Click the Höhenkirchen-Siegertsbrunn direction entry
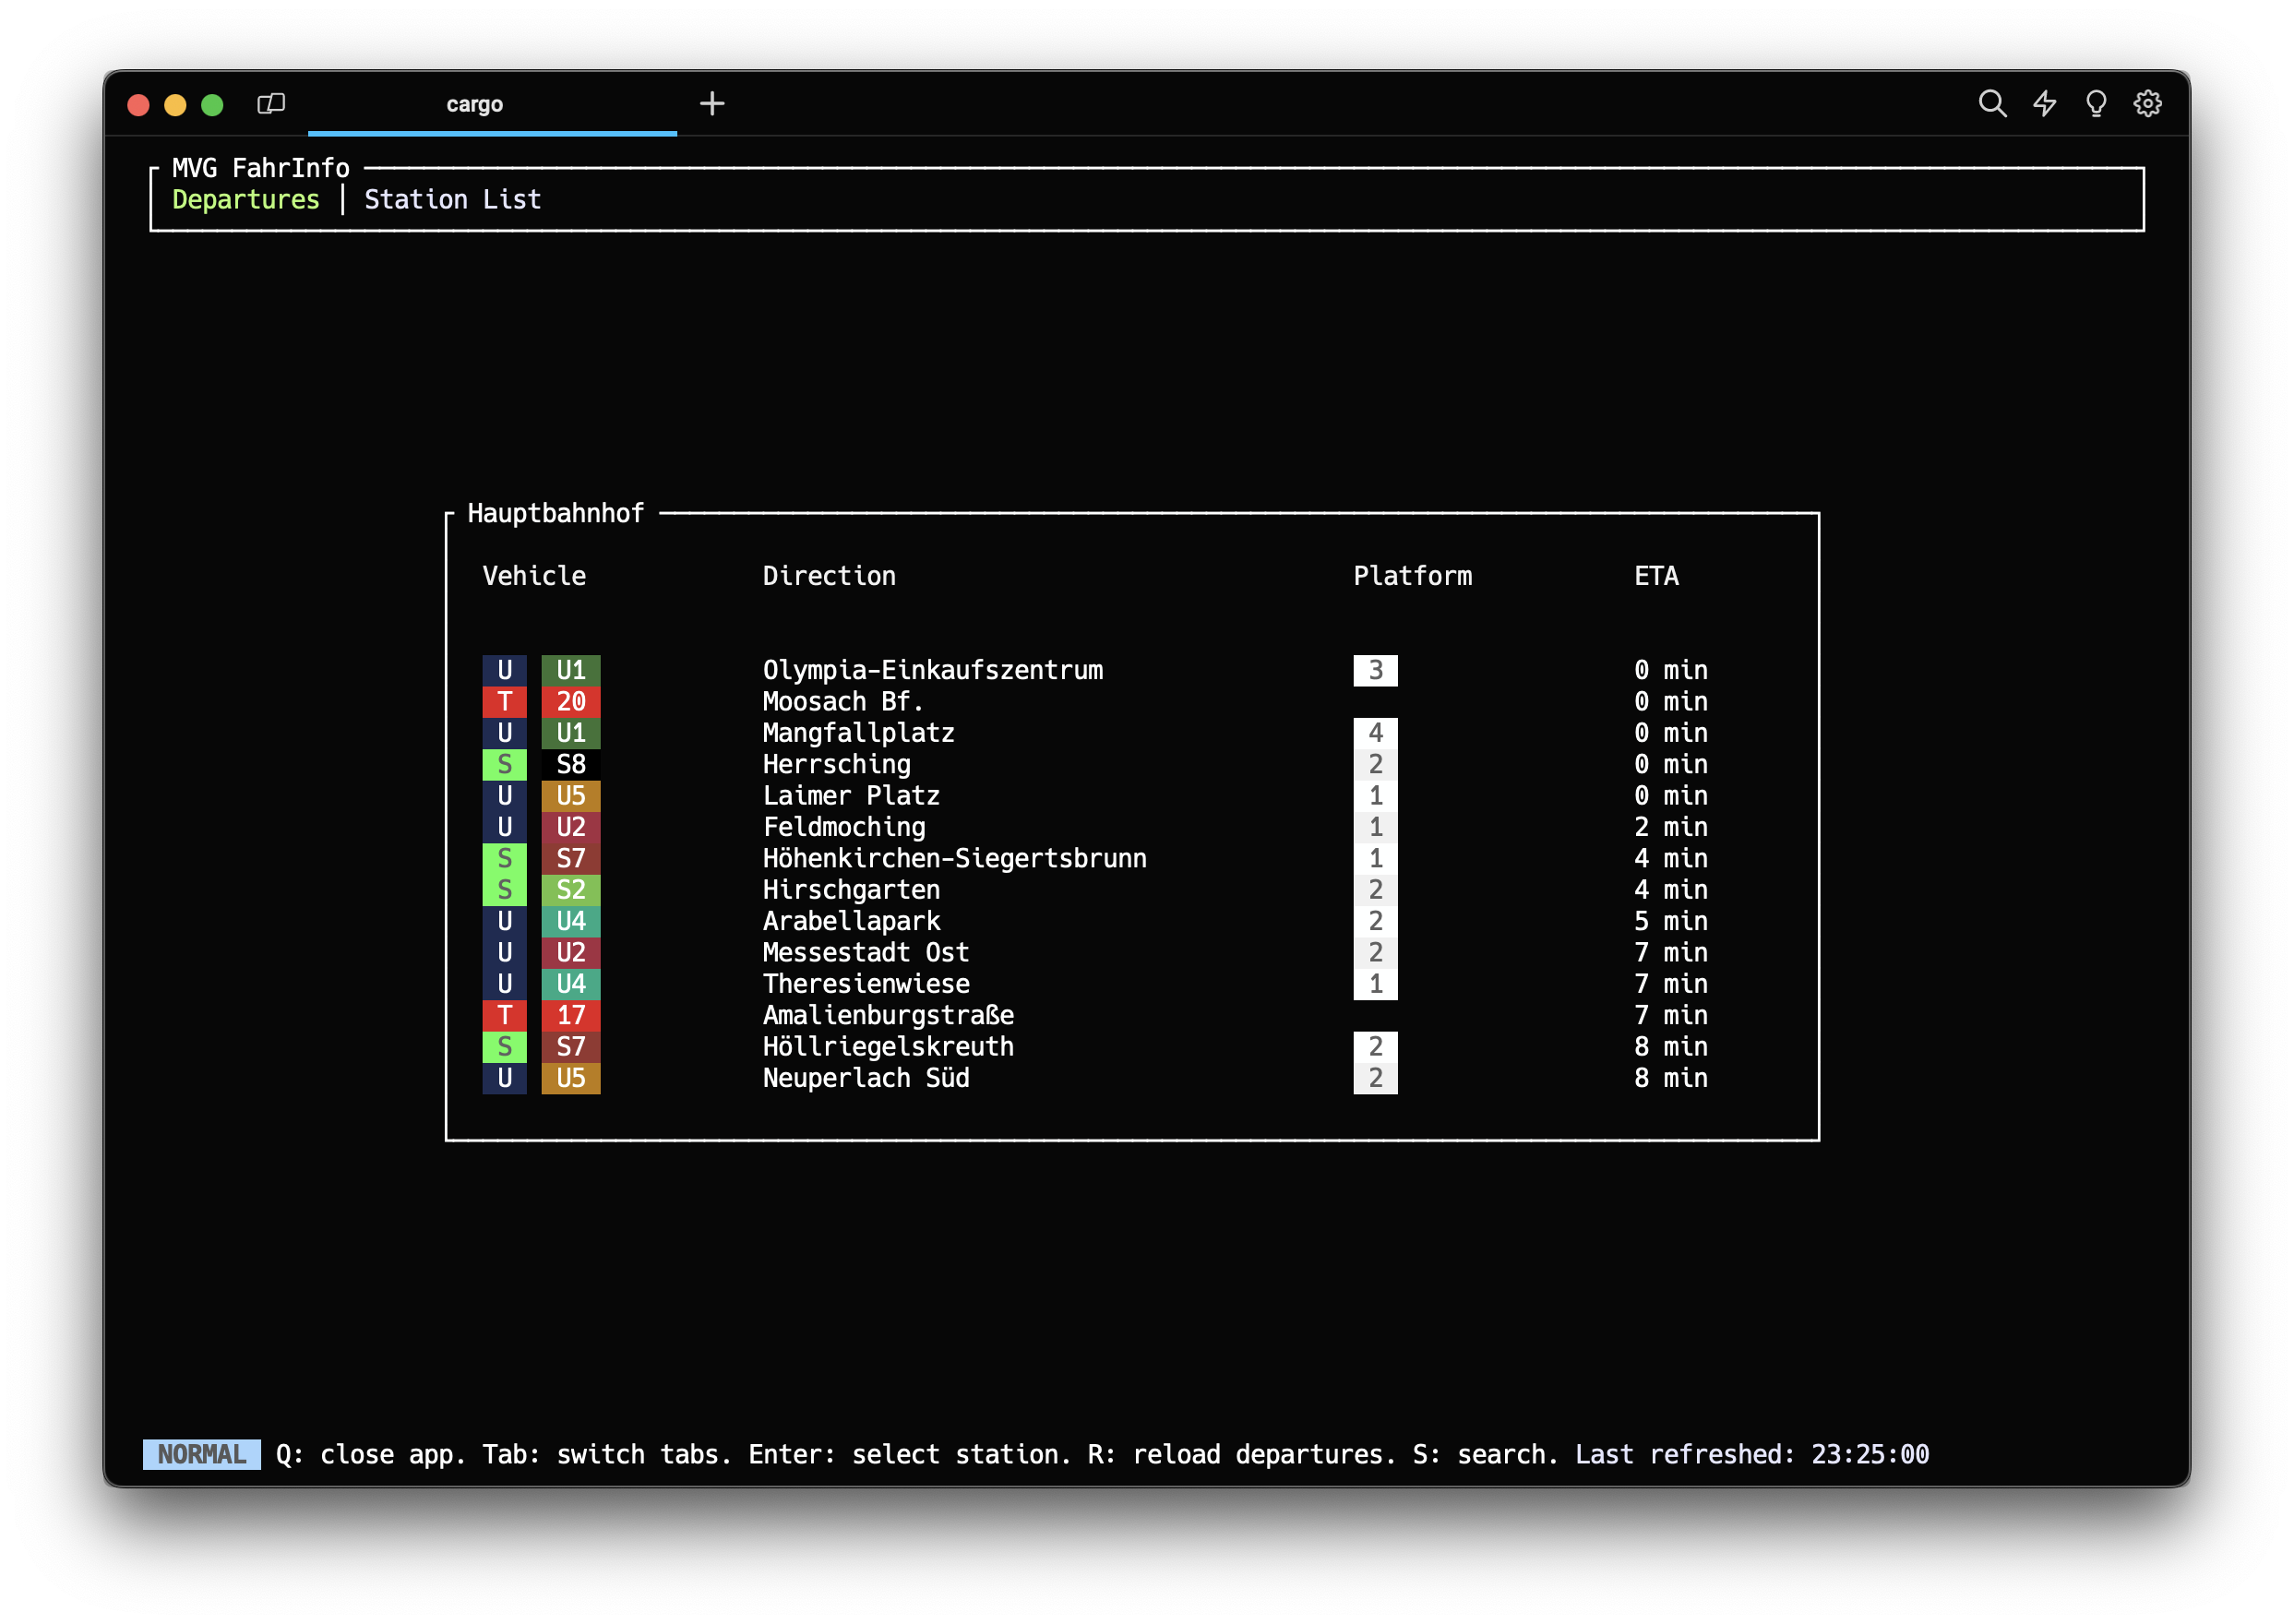The width and height of the screenshot is (2294, 1624). click(x=954, y=859)
